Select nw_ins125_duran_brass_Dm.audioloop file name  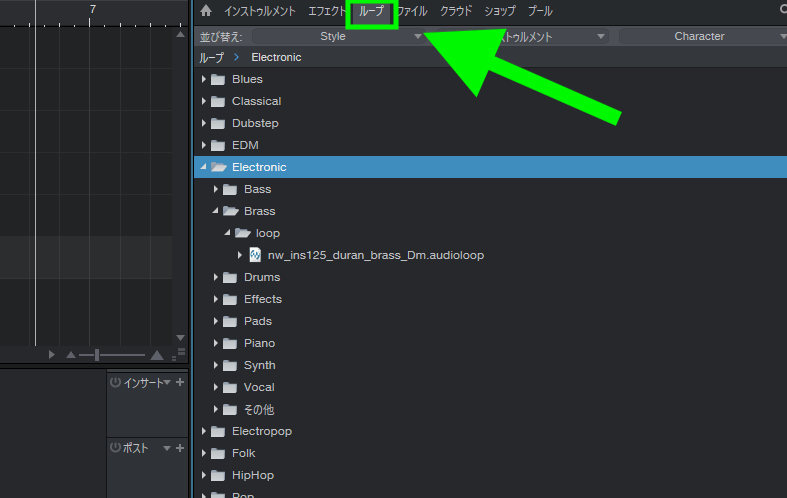coord(376,255)
